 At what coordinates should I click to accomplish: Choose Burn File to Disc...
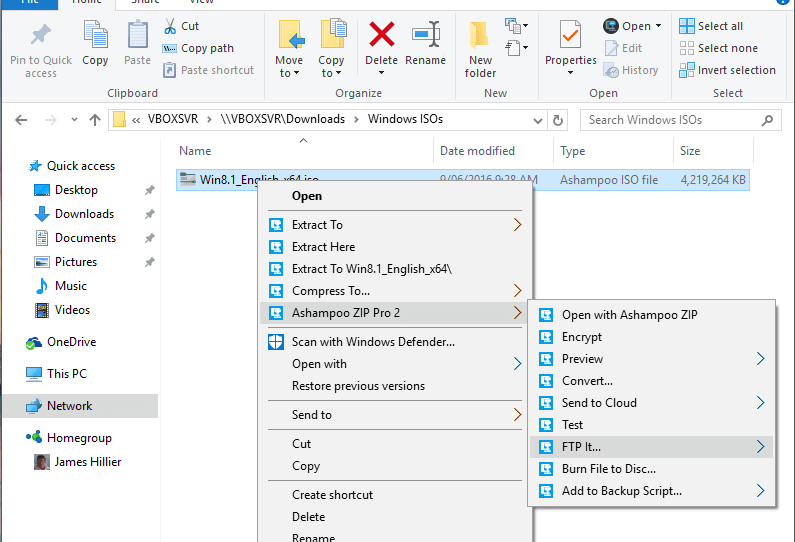[652, 469]
